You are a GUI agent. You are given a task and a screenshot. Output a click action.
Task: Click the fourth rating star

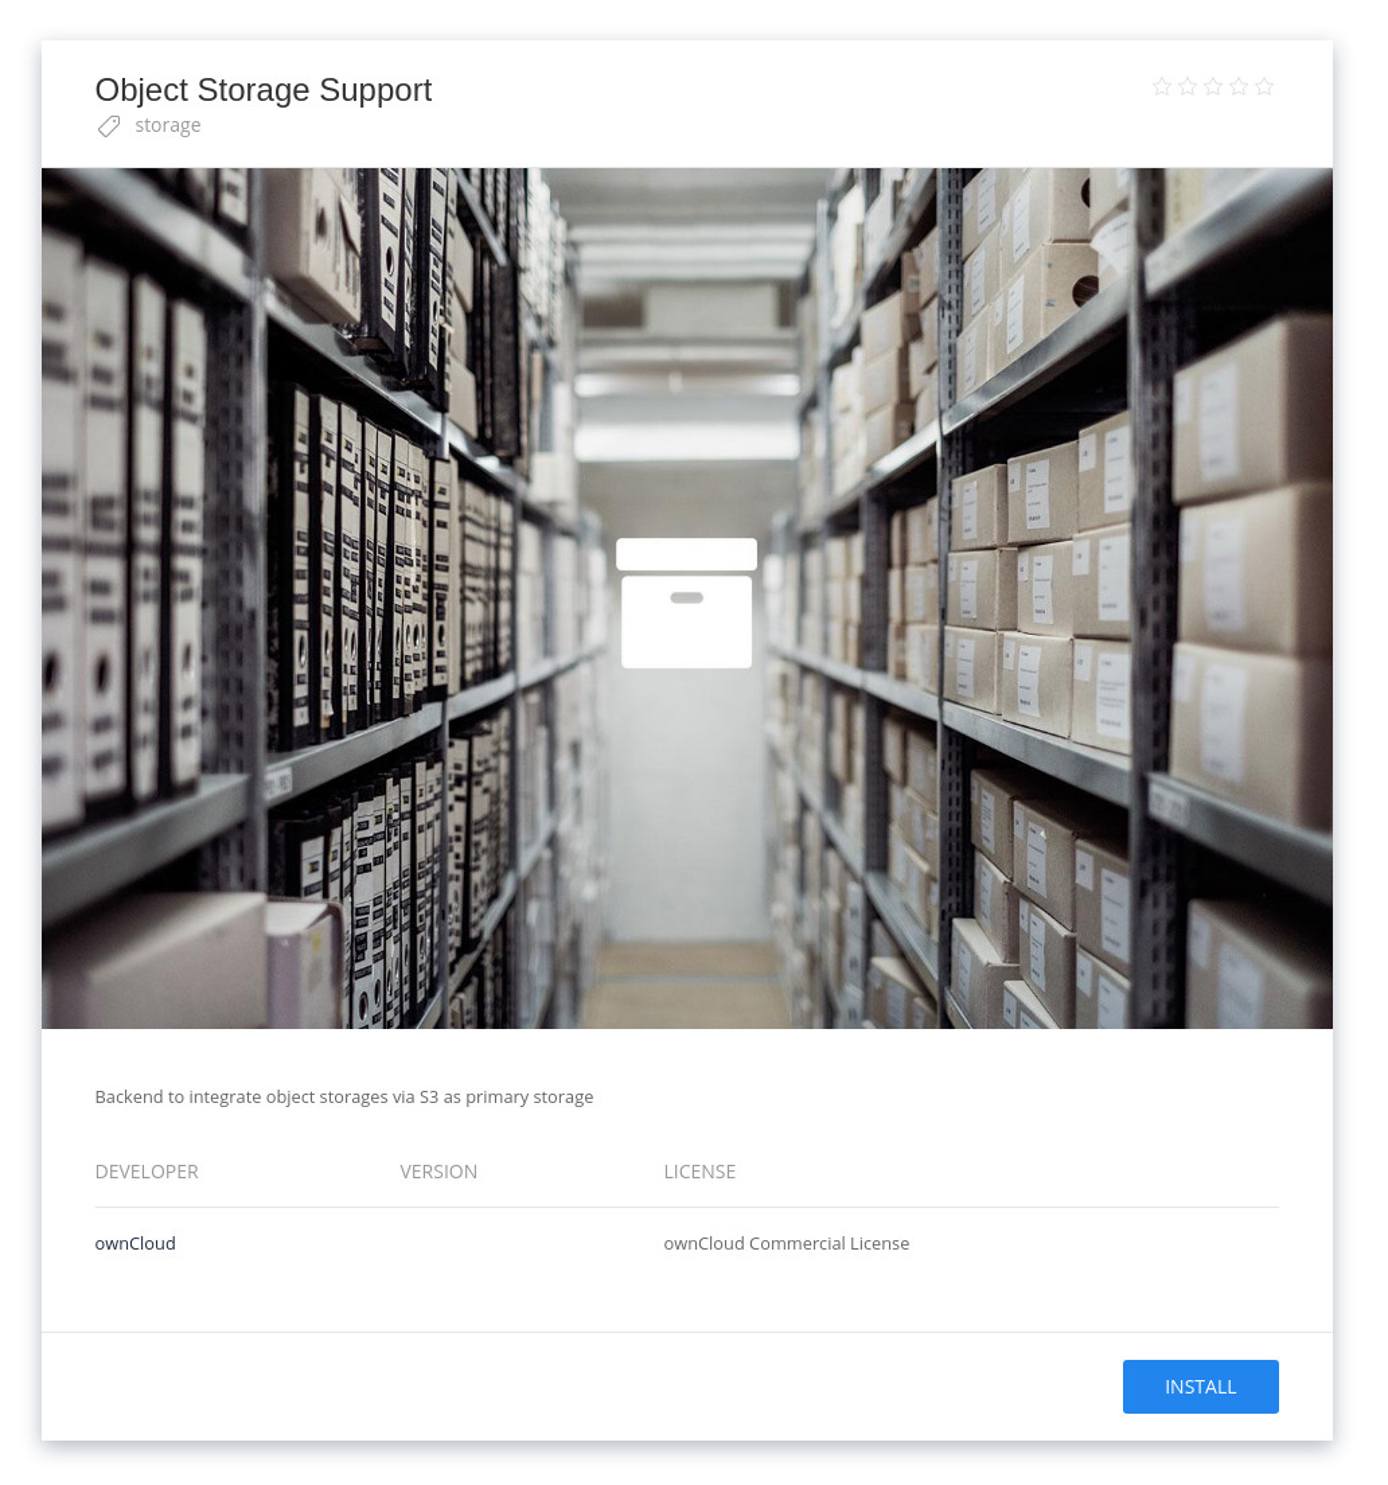(x=1241, y=87)
